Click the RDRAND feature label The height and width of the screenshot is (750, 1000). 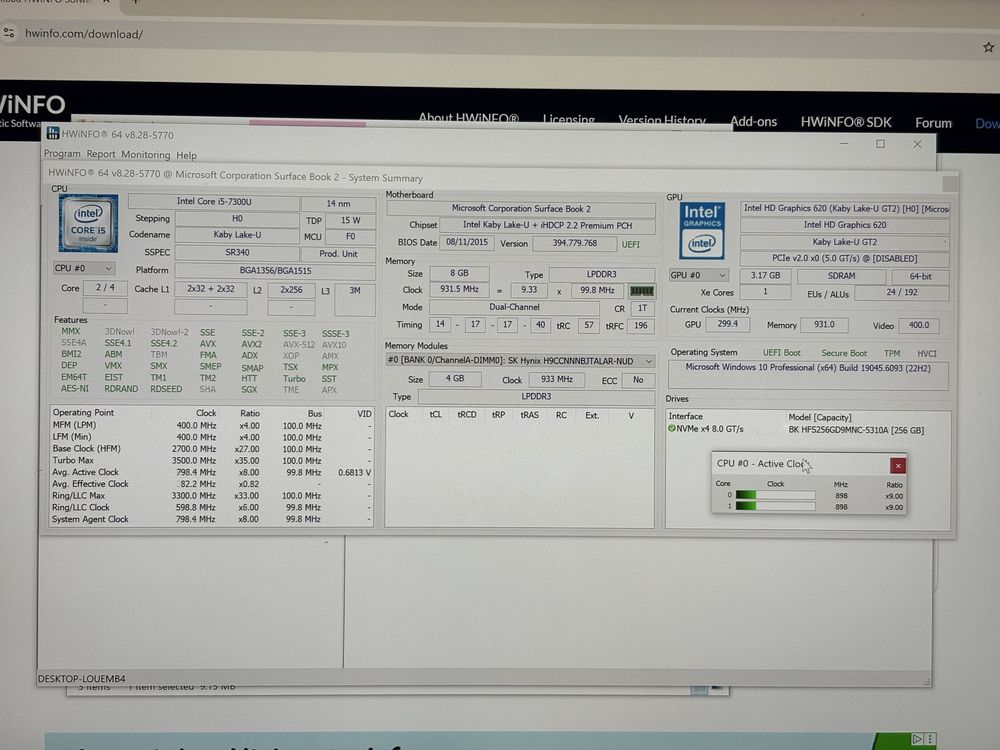121,388
